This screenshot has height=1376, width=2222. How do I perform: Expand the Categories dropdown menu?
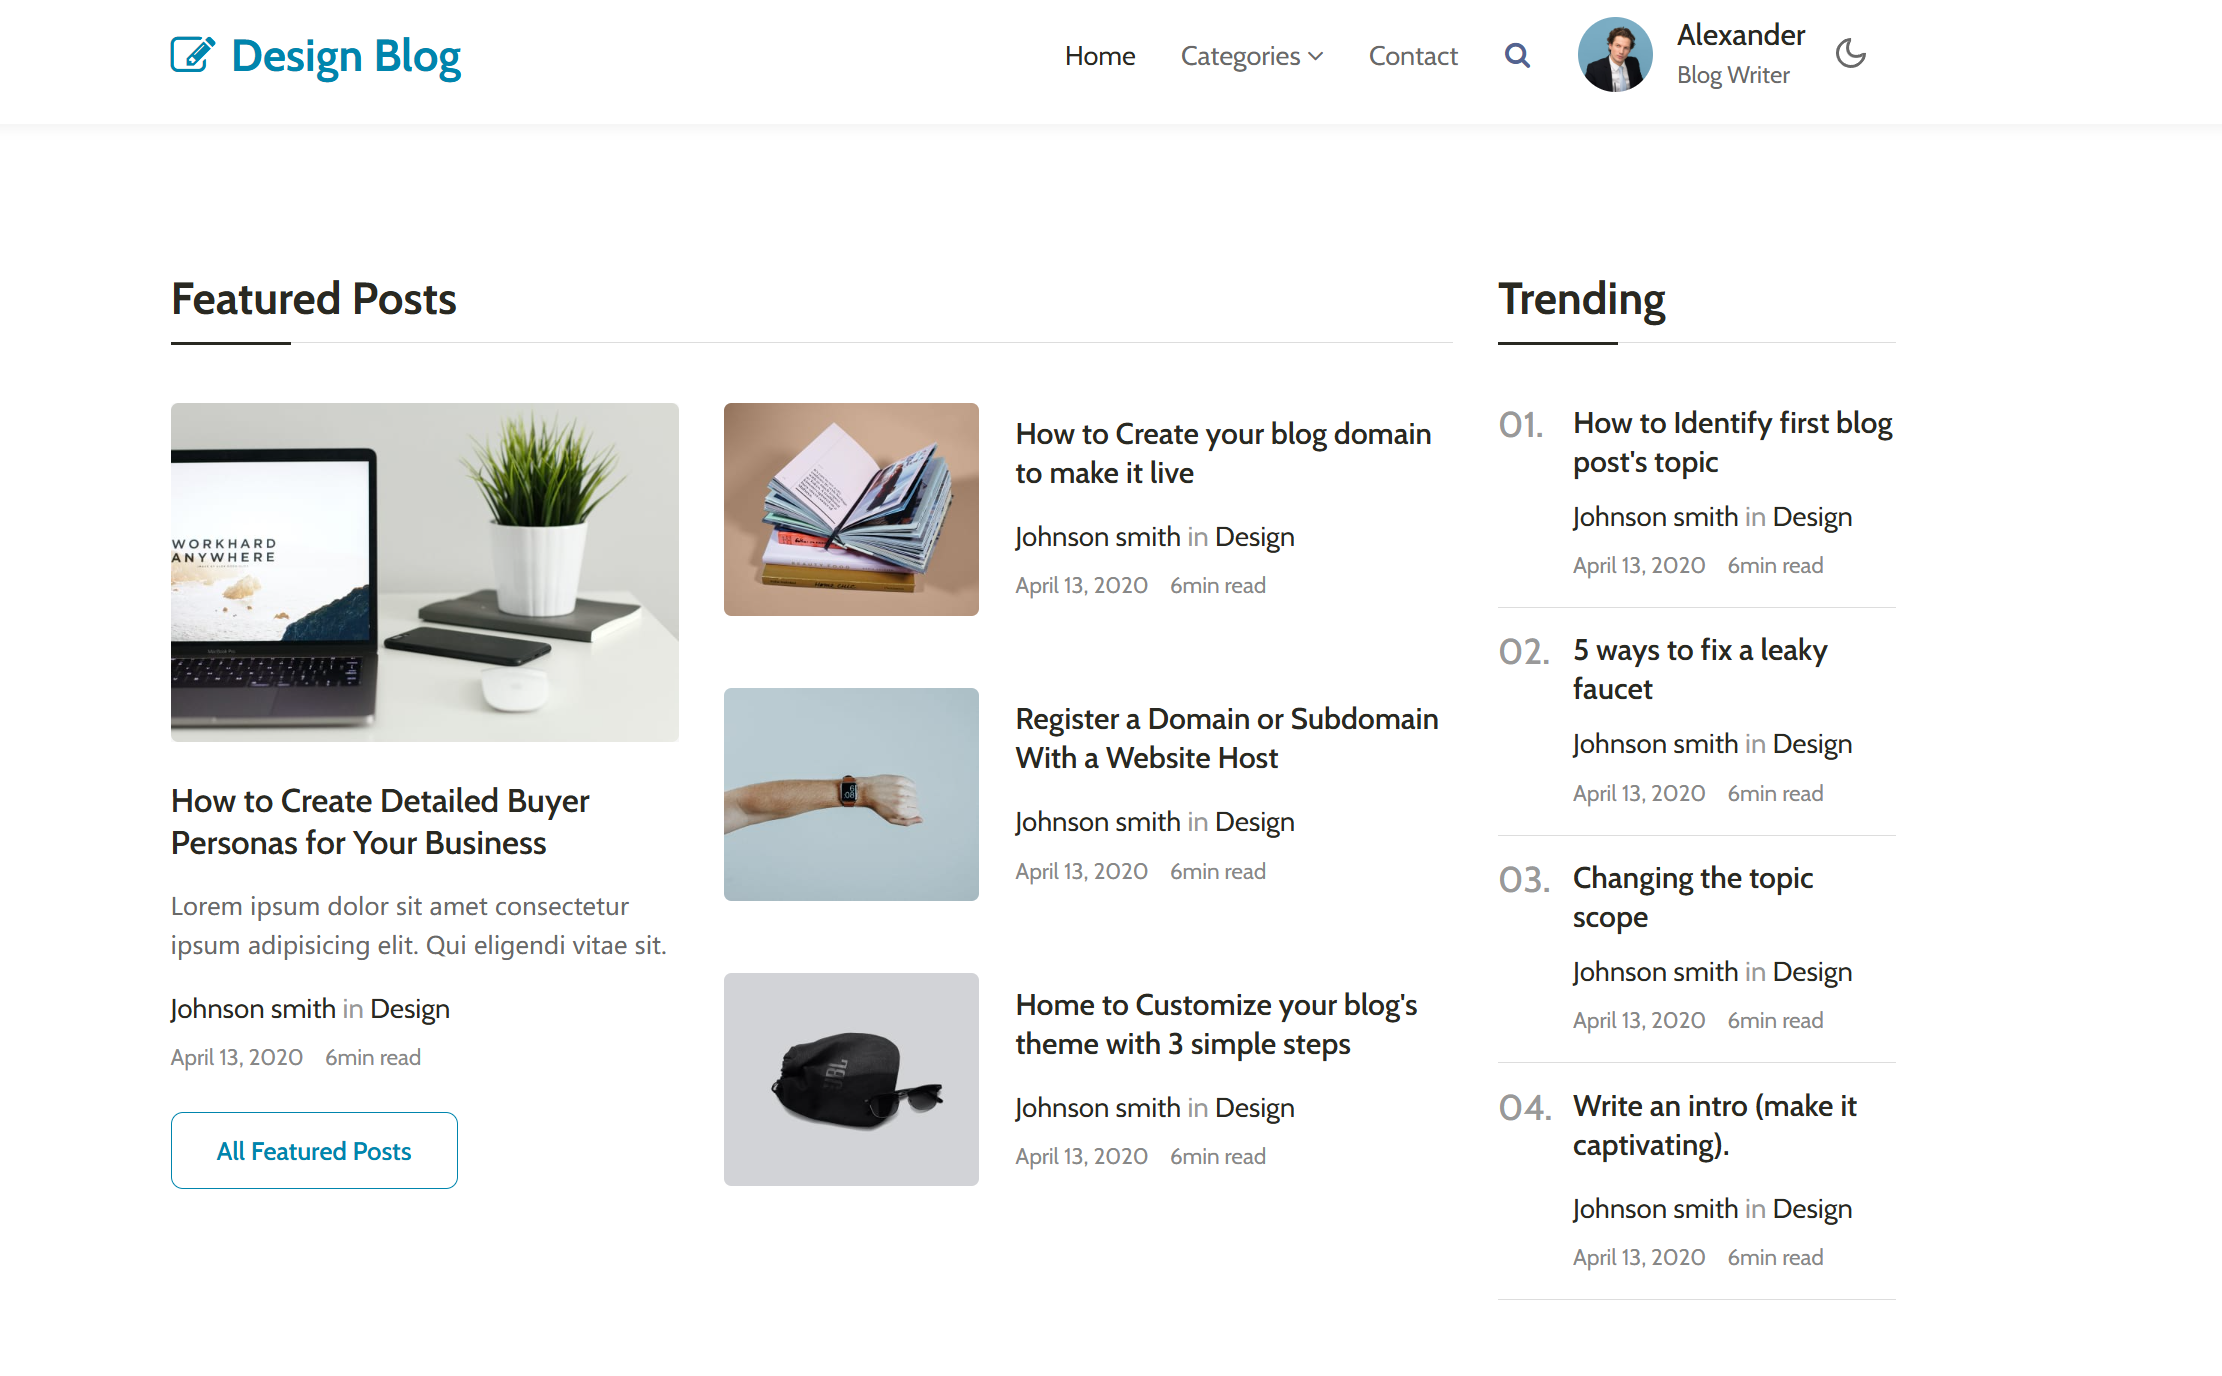click(x=1251, y=56)
